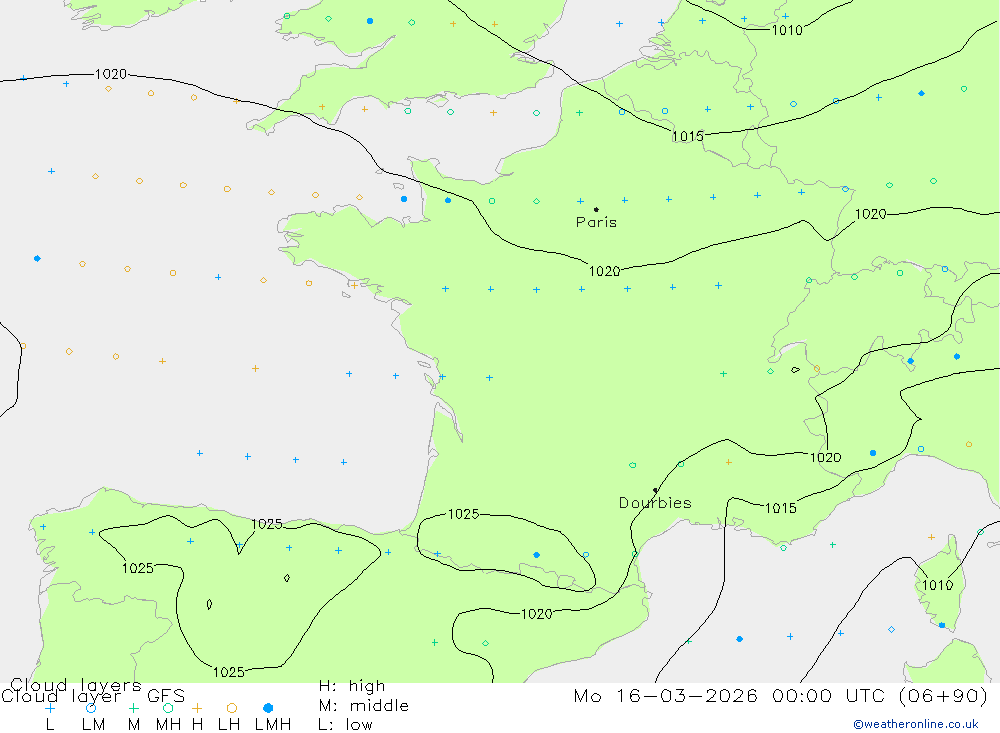The image size is (1000, 733).
Task: Click the LMH text in the legend
Action: tap(273, 725)
